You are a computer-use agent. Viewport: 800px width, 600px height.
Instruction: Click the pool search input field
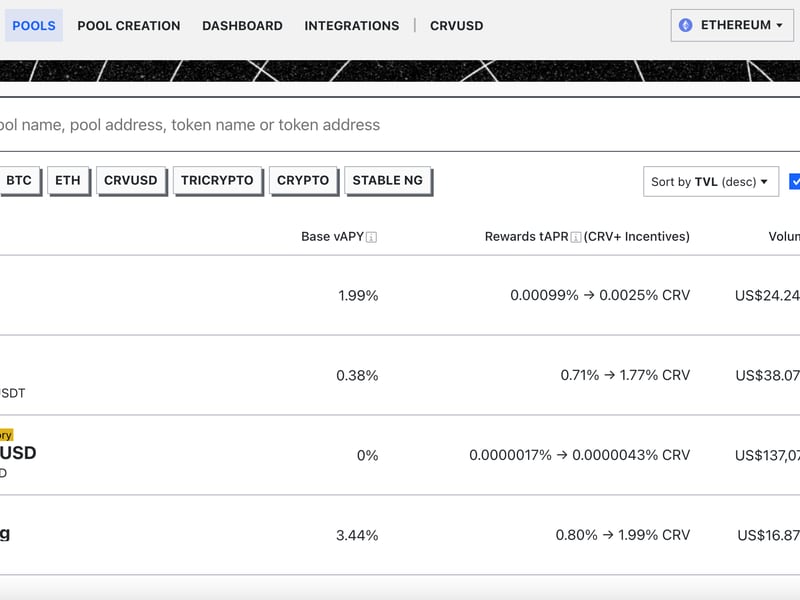click(x=400, y=125)
